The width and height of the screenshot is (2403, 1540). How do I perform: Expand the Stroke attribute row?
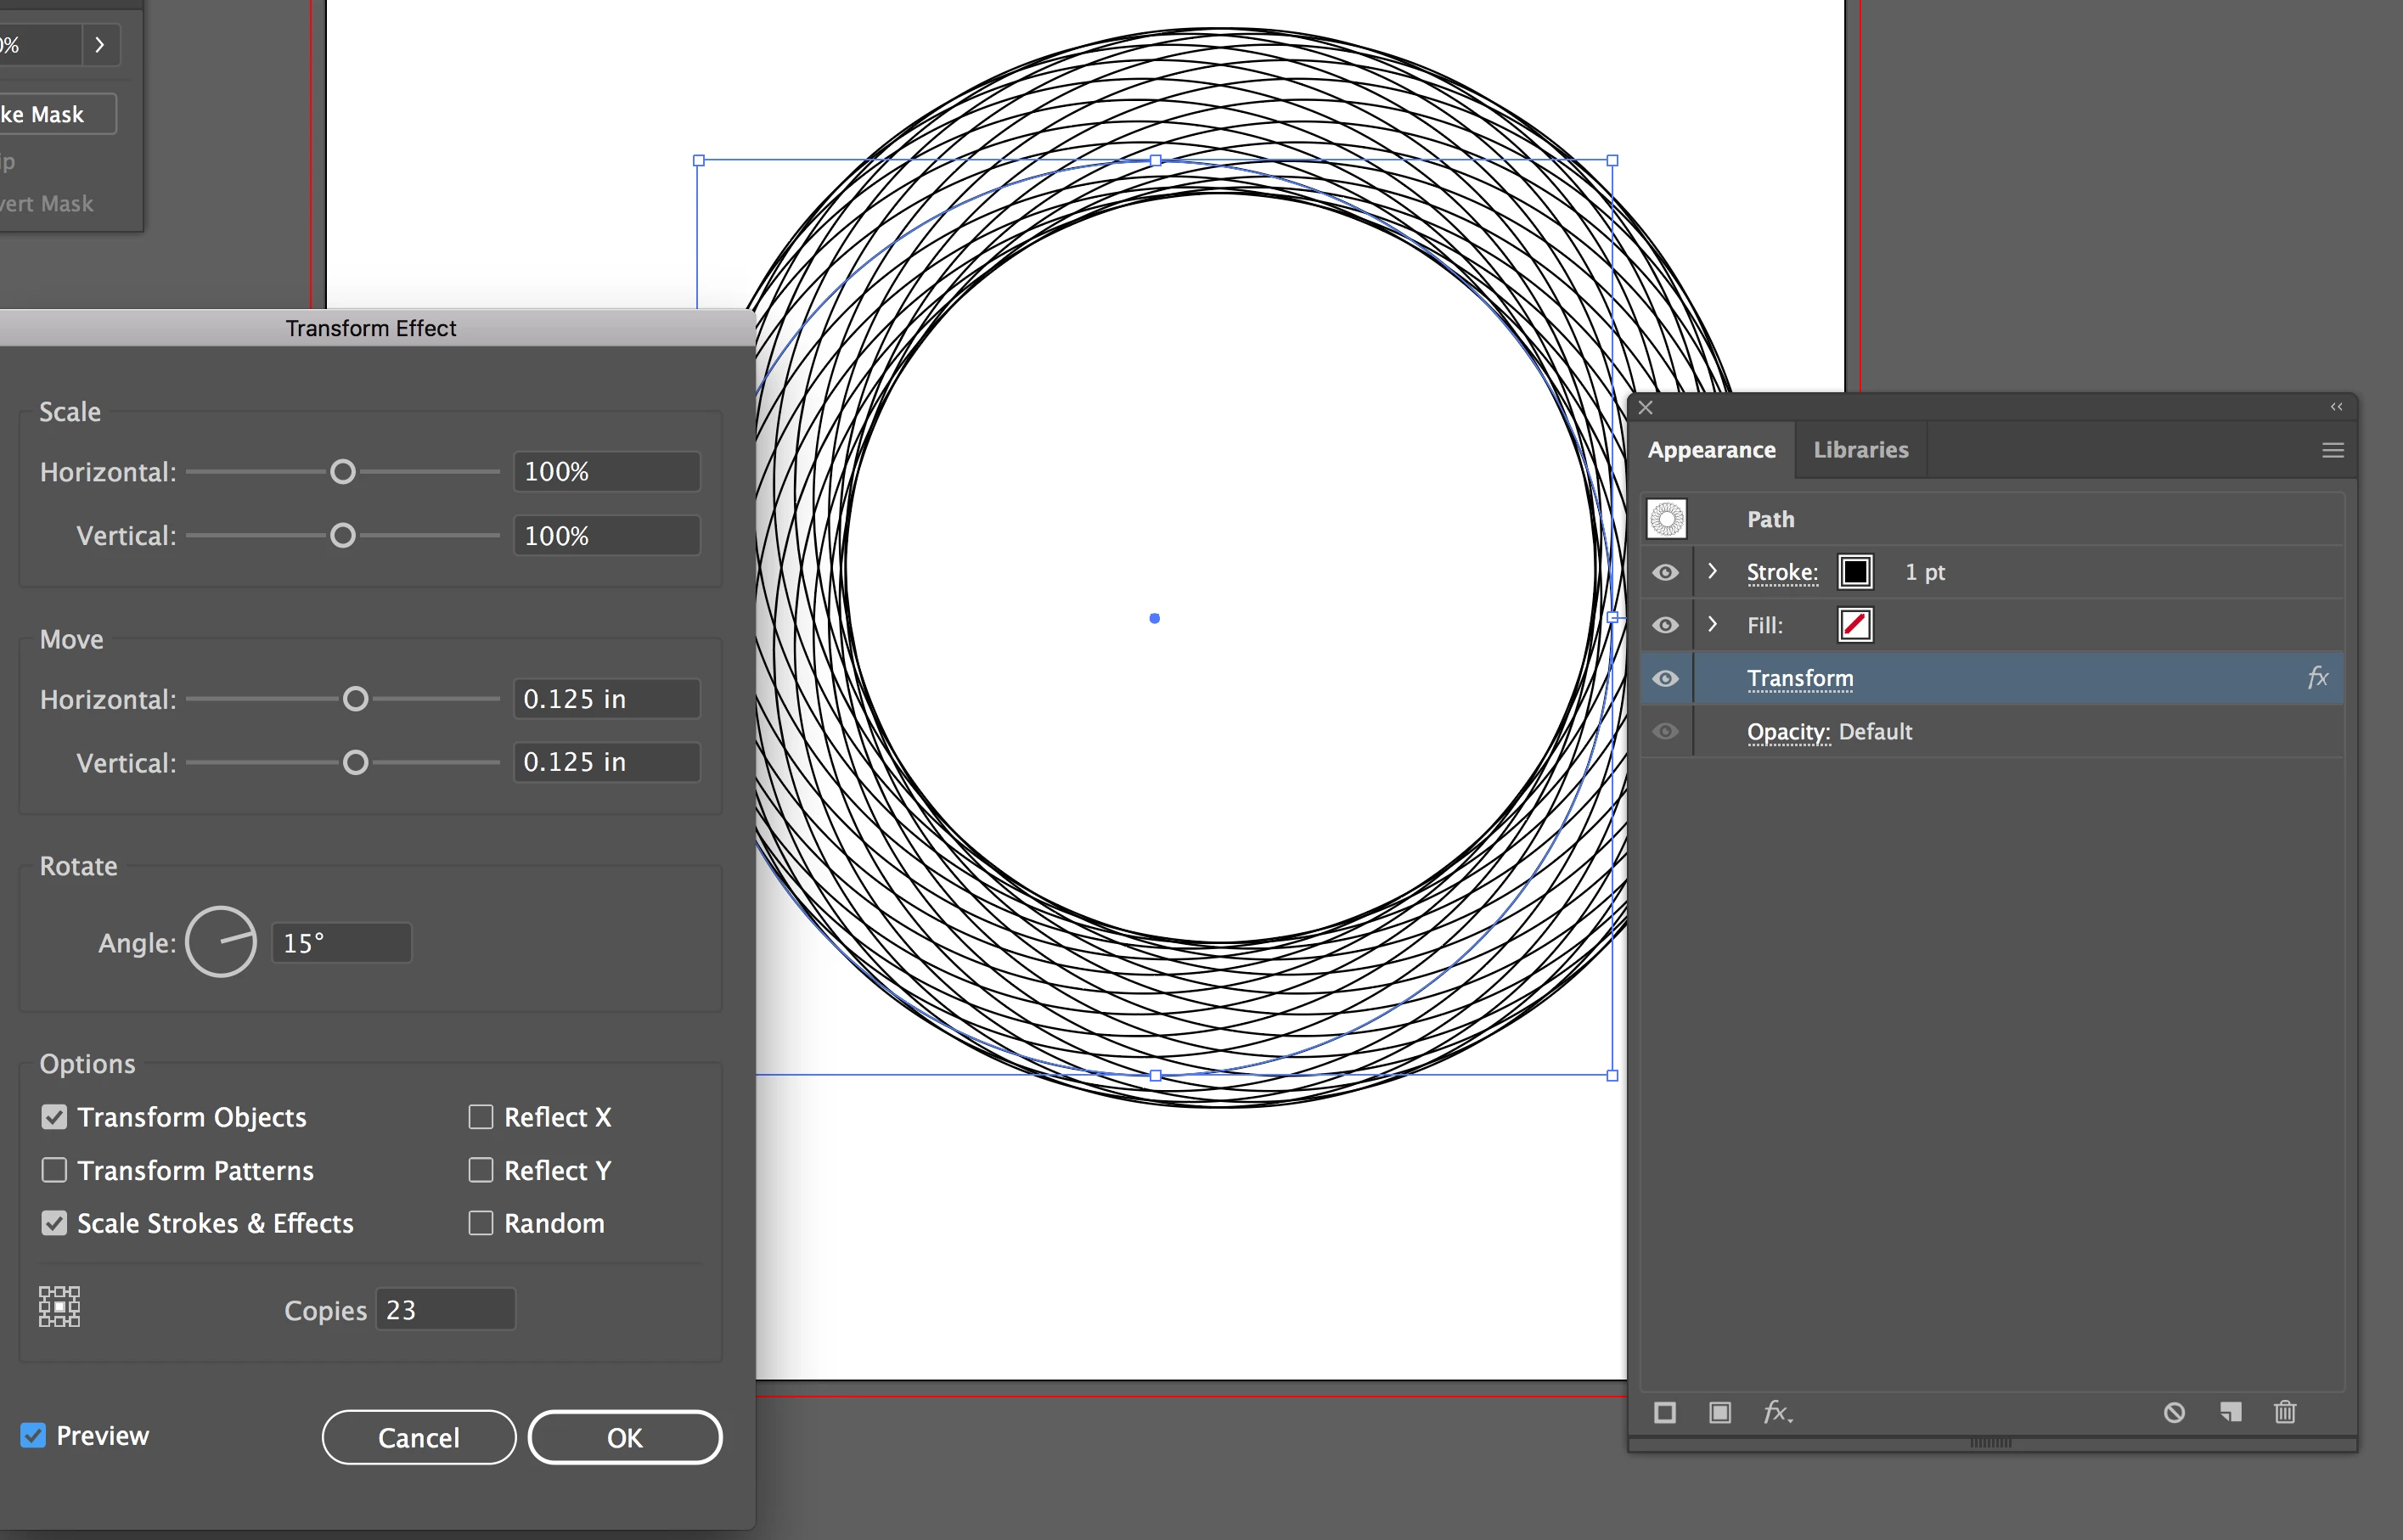coord(1712,571)
